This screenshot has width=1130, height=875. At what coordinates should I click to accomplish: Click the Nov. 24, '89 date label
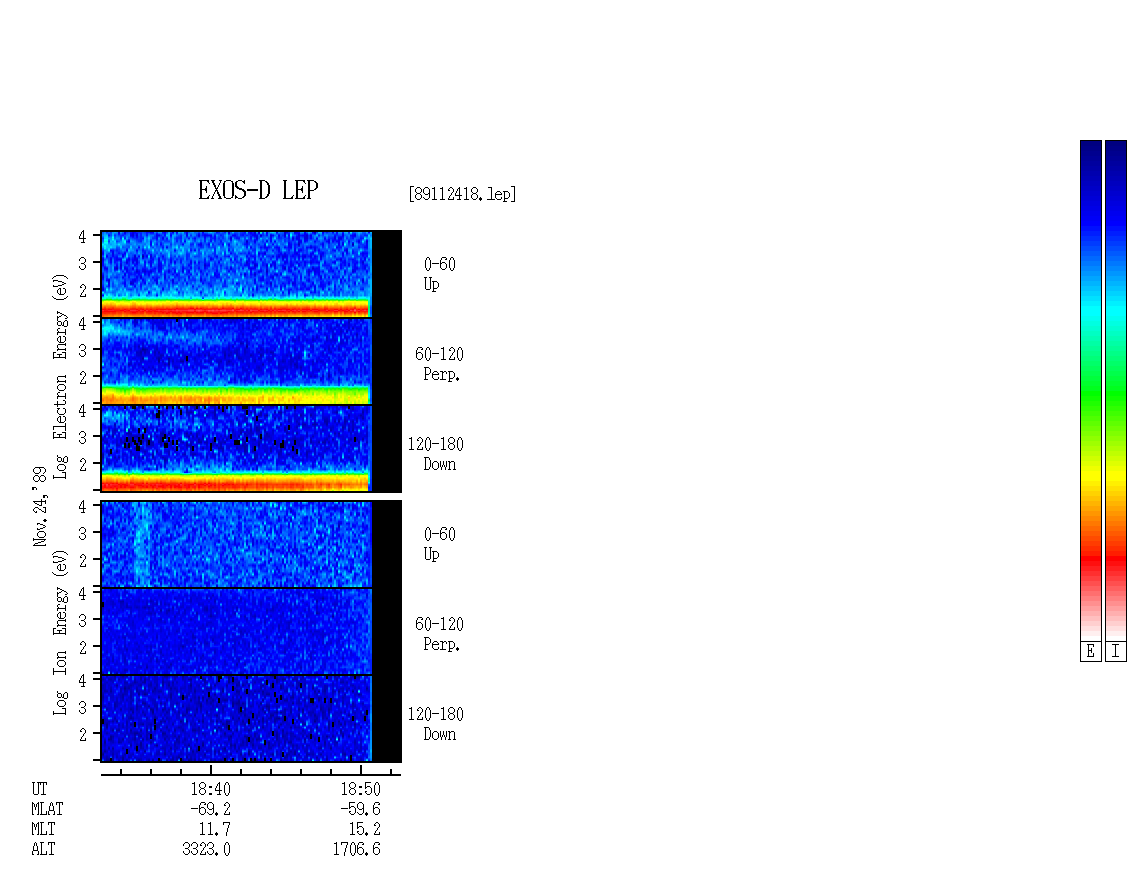(40, 507)
